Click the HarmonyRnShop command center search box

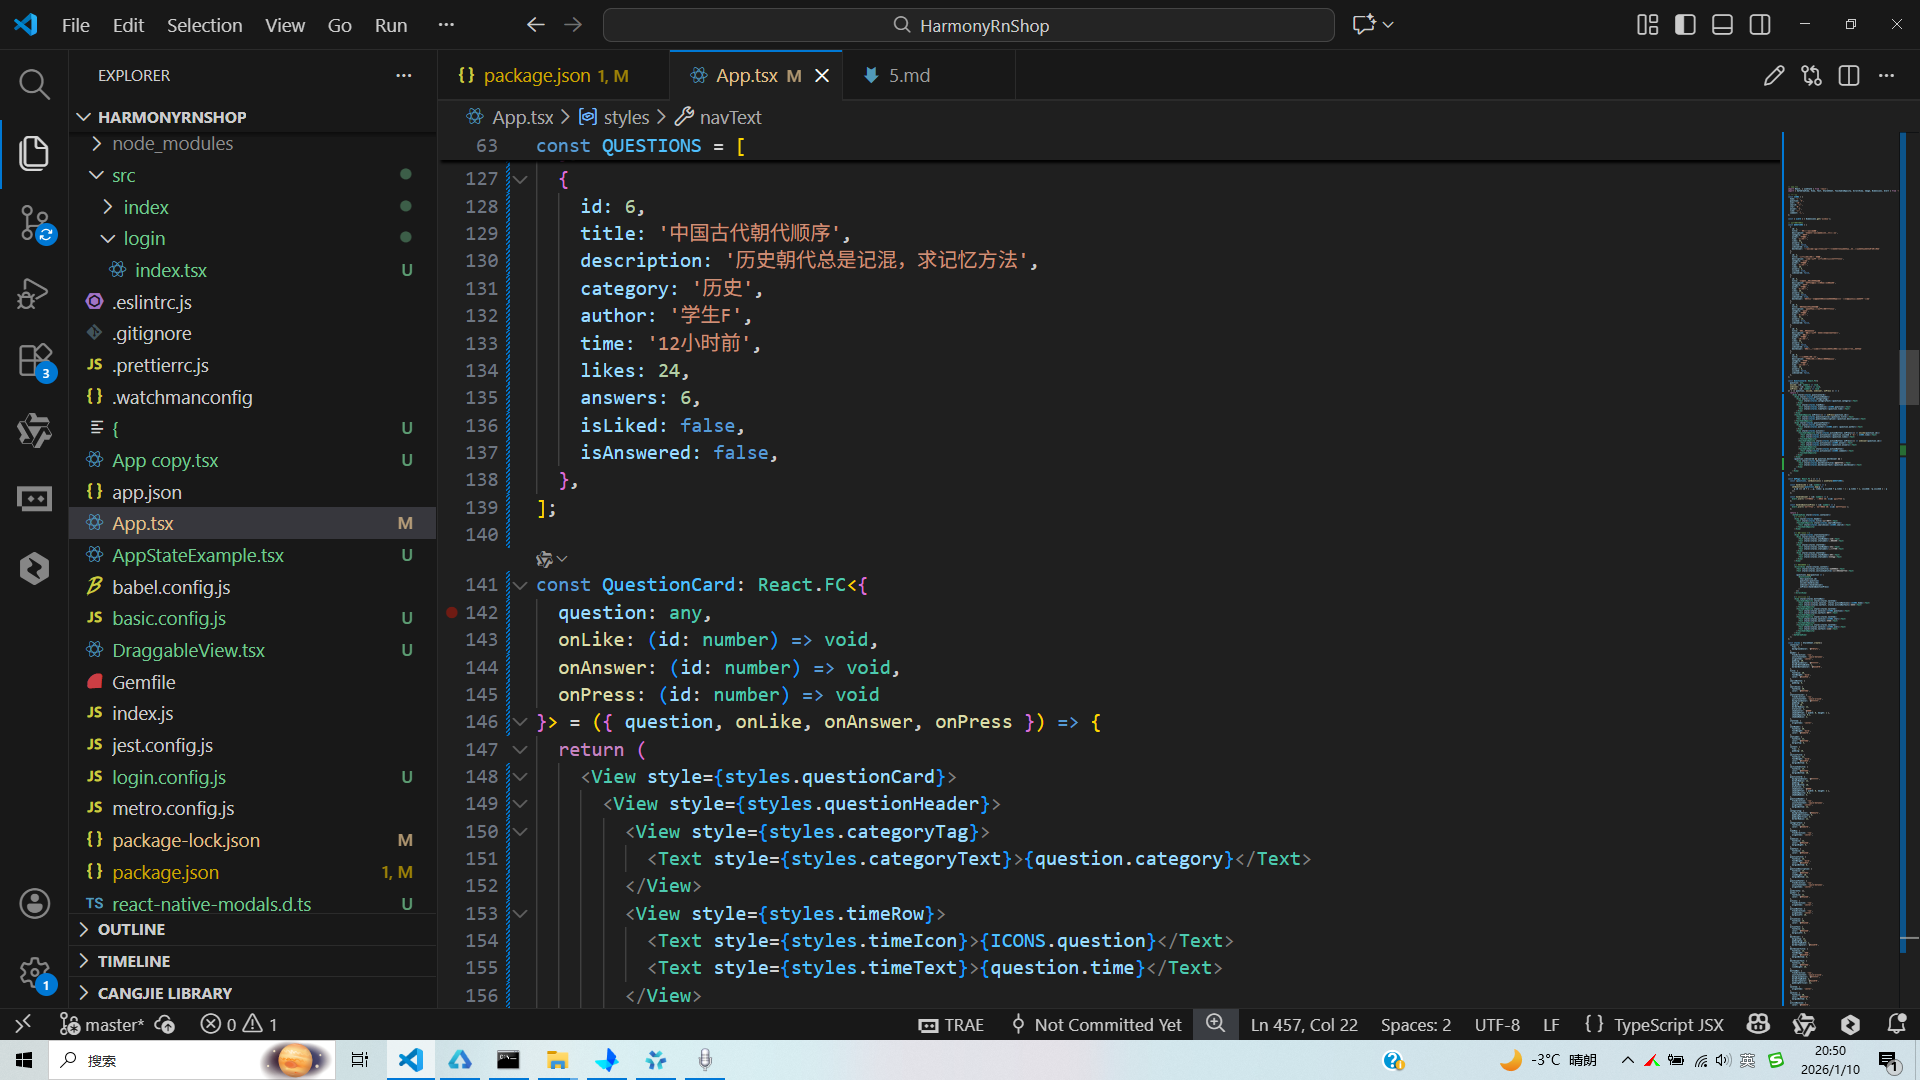pyautogui.click(x=968, y=25)
